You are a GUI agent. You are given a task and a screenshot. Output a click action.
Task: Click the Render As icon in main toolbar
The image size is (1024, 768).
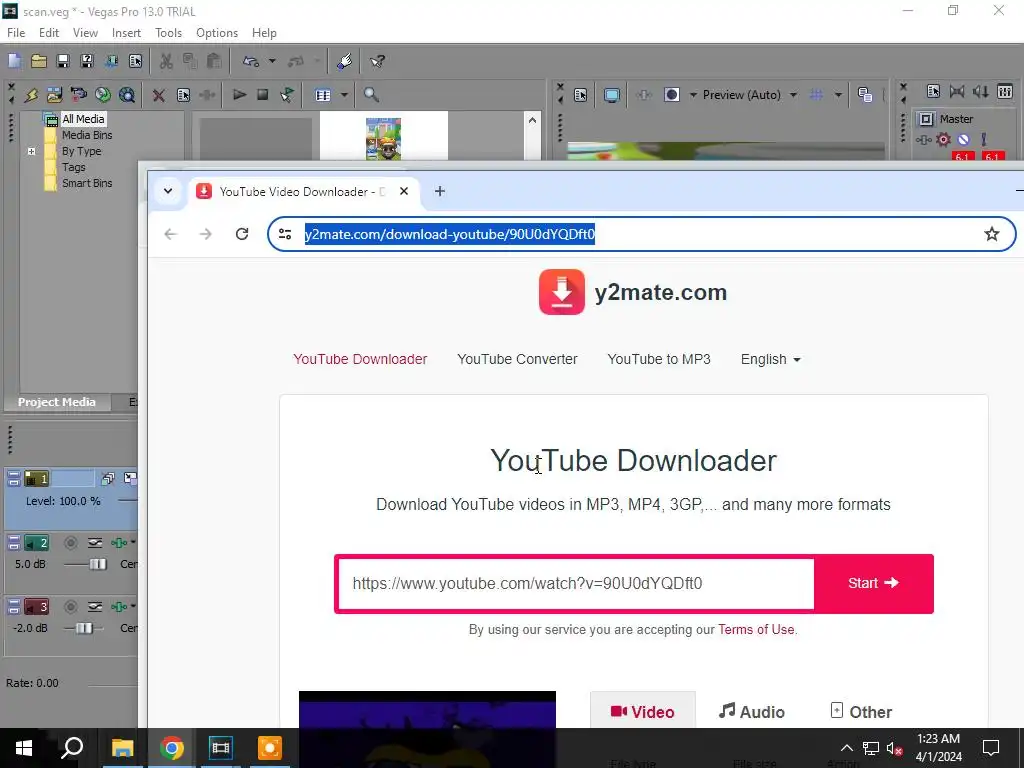click(x=111, y=61)
